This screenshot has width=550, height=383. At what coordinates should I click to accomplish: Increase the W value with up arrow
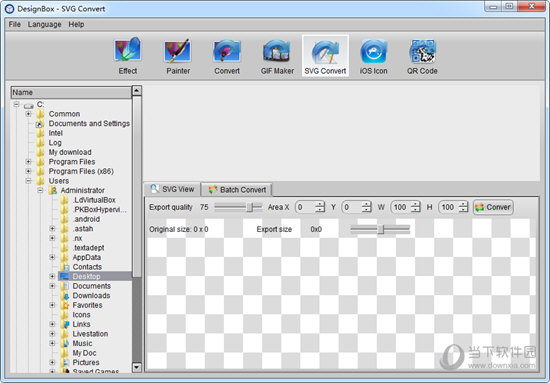415,204
